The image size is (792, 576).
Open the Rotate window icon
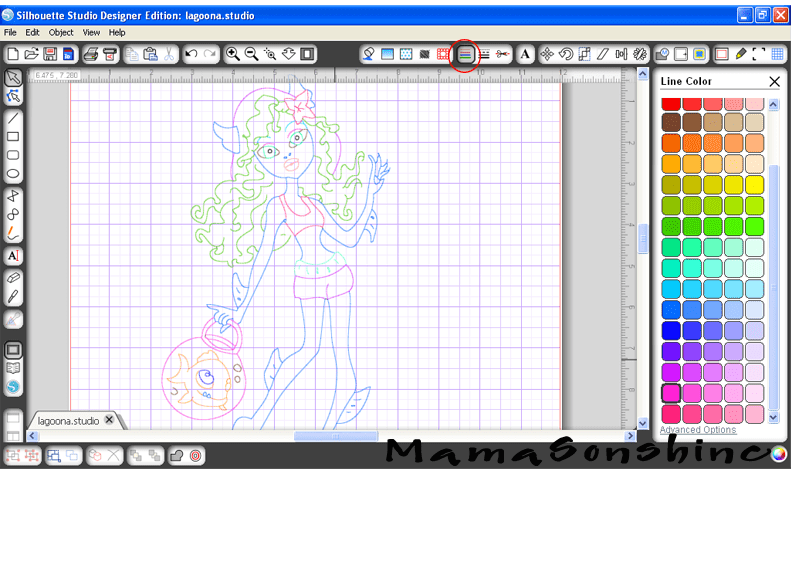tap(565, 54)
